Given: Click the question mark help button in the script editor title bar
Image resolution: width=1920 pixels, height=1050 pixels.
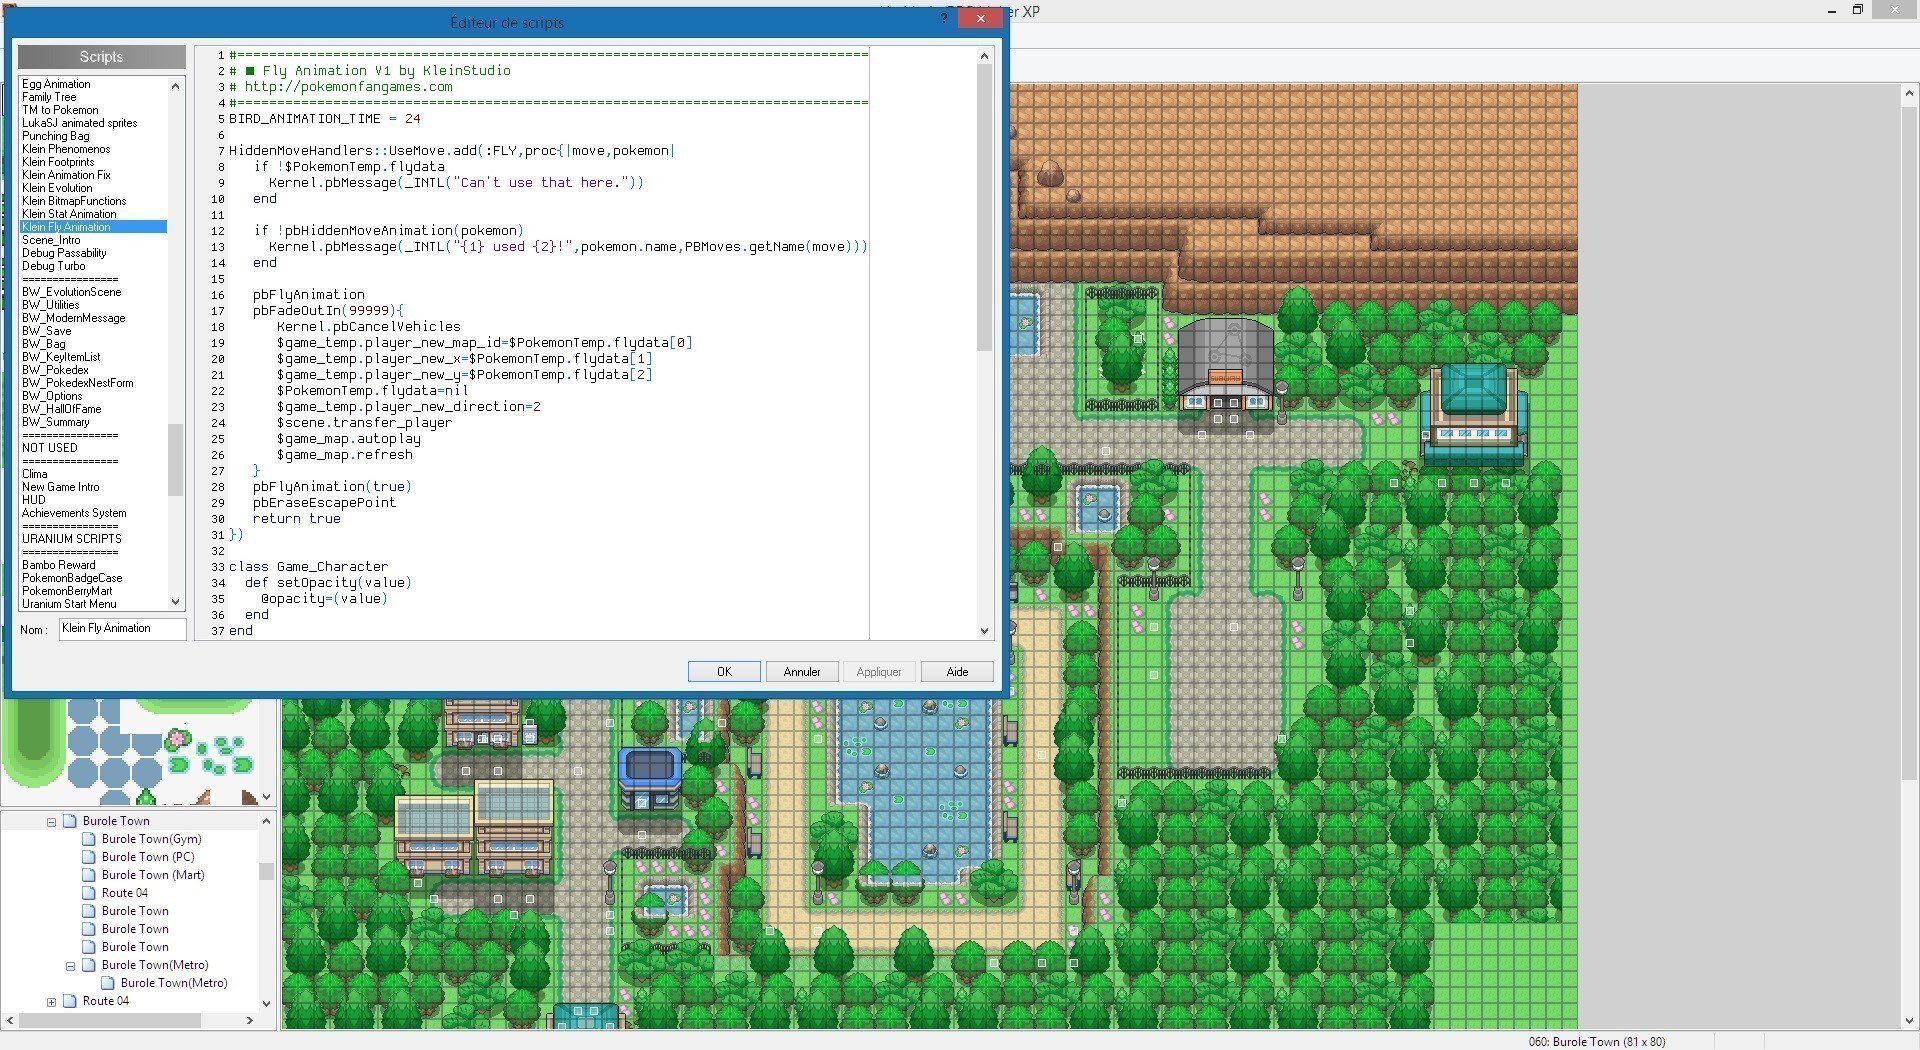Looking at the screenshot, I should [945, 18].
